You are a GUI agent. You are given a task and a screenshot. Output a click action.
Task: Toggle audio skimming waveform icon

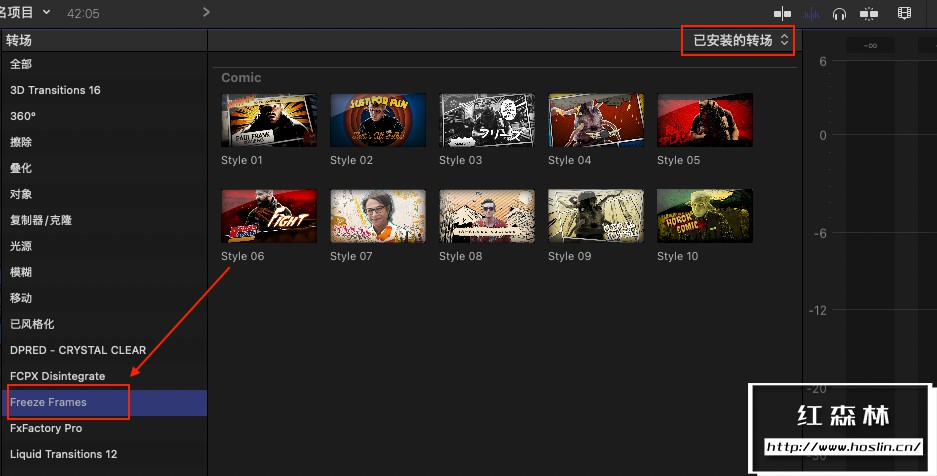[812, 13]
